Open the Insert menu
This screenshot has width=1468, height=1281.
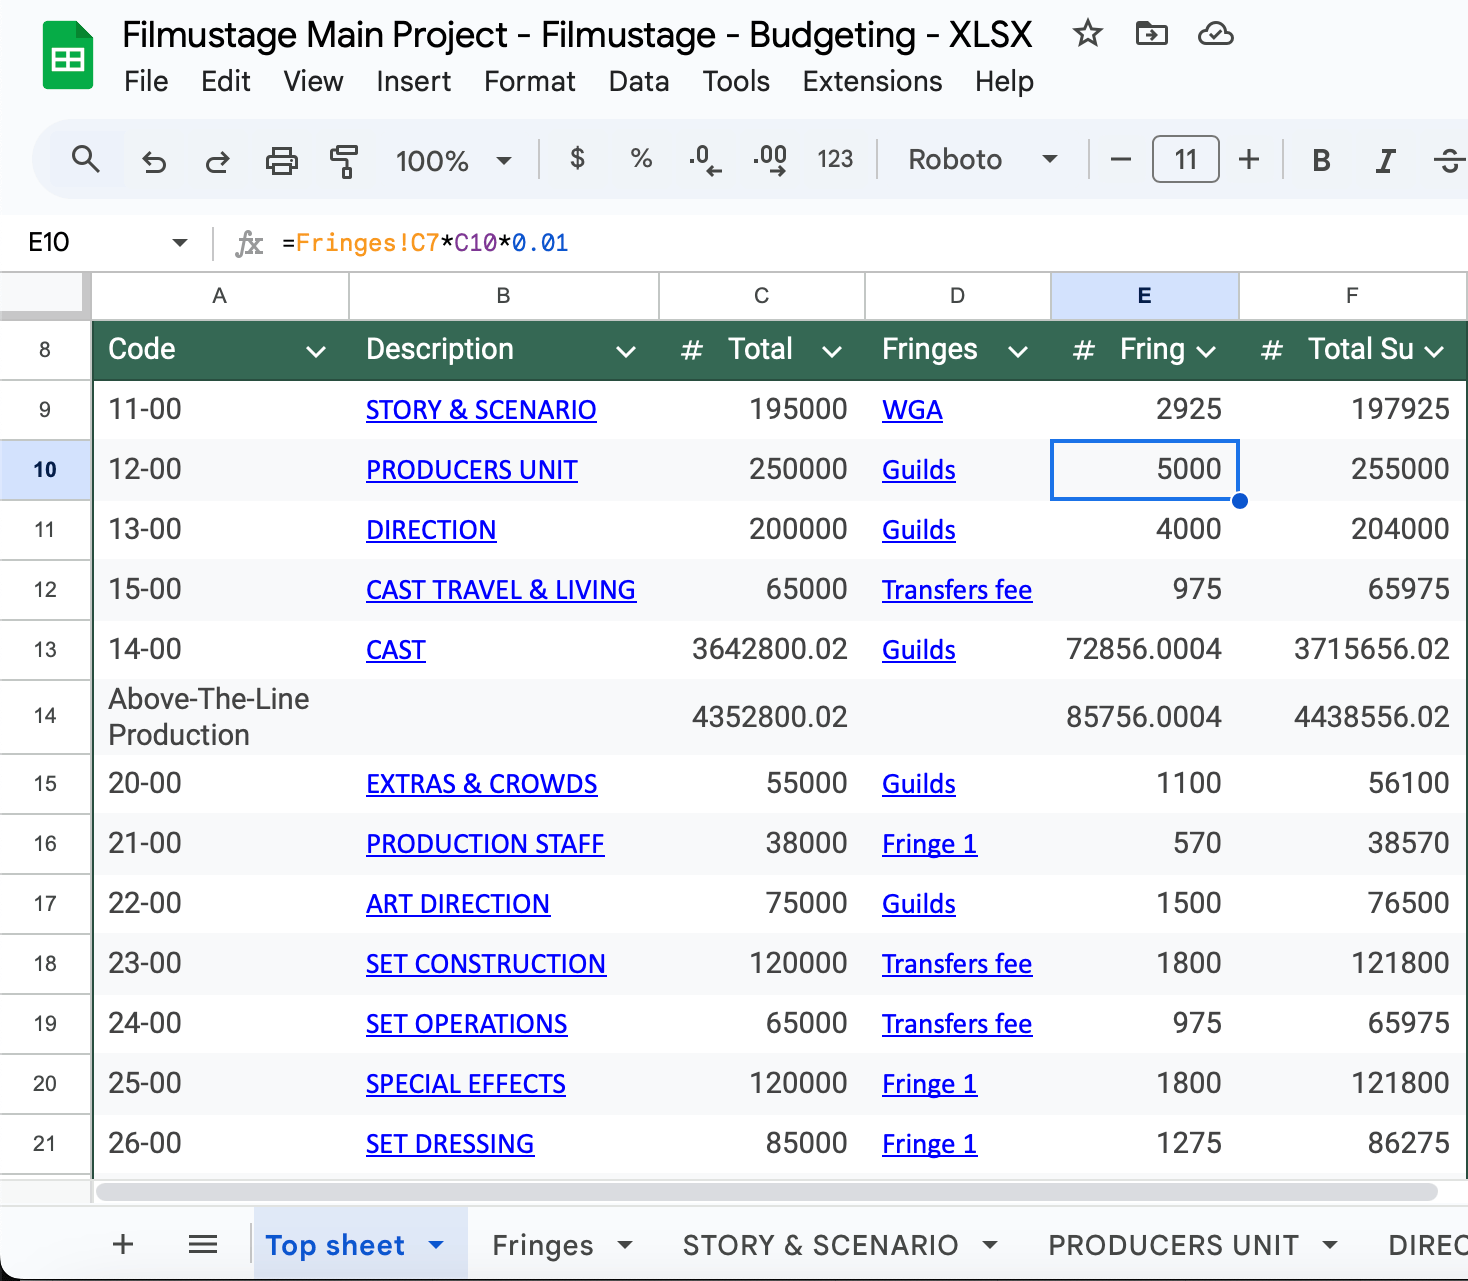tap(413, 81)
